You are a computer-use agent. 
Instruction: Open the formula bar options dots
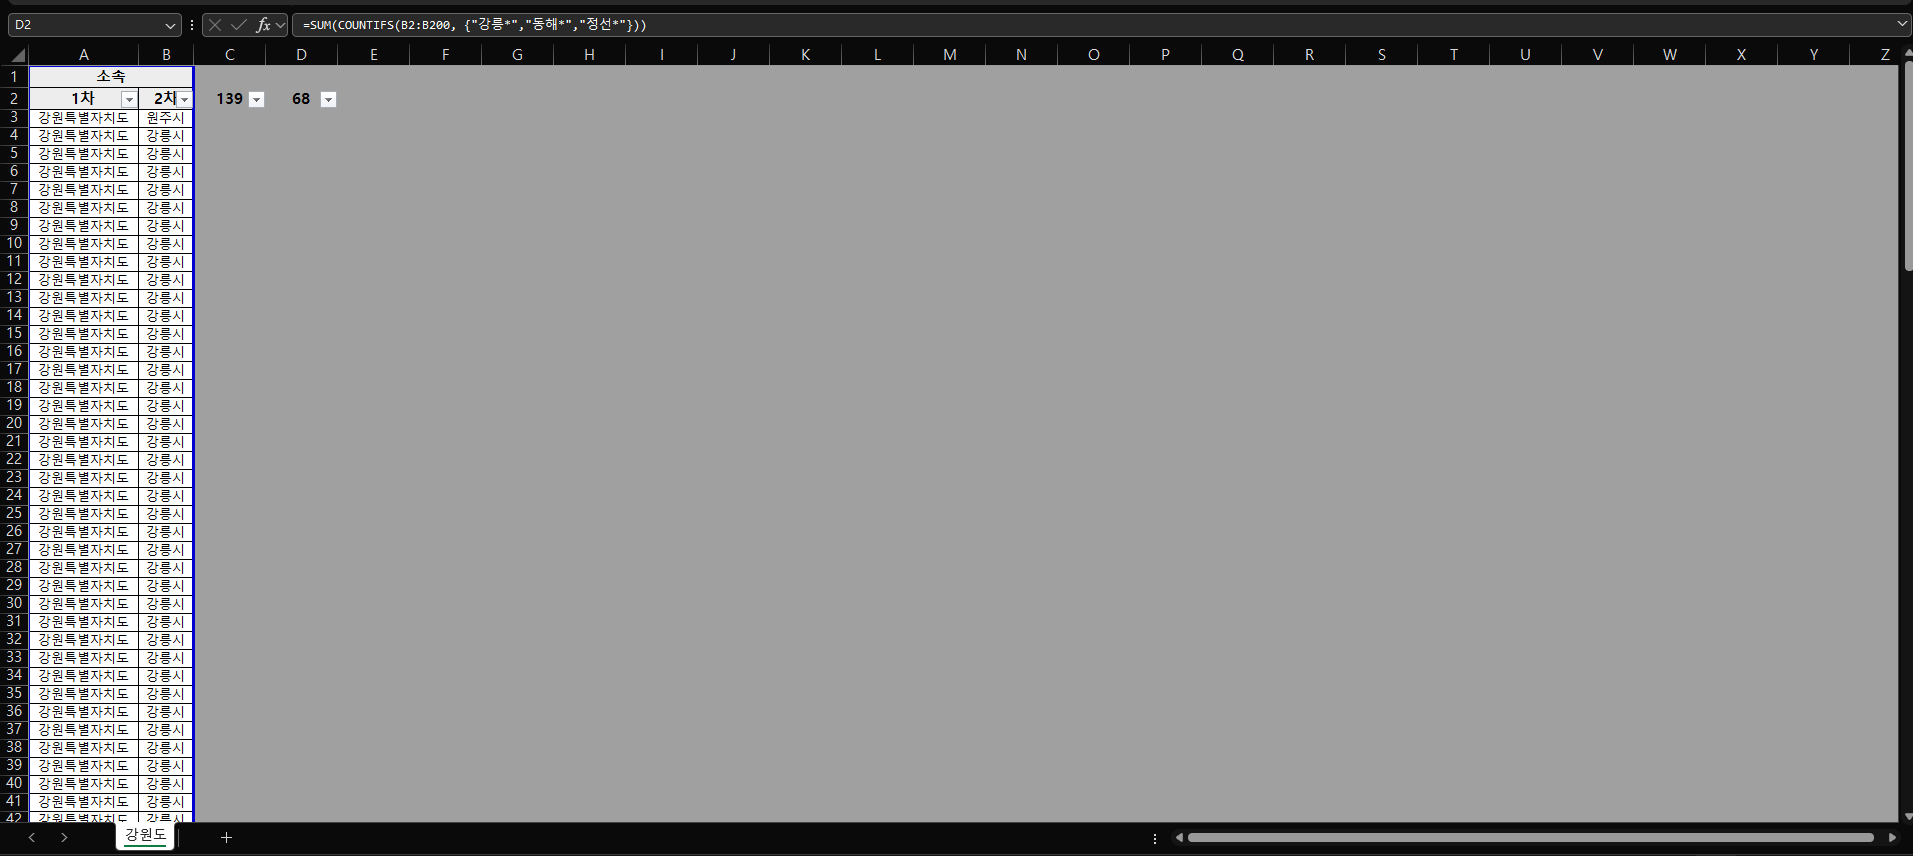[191, 25]
